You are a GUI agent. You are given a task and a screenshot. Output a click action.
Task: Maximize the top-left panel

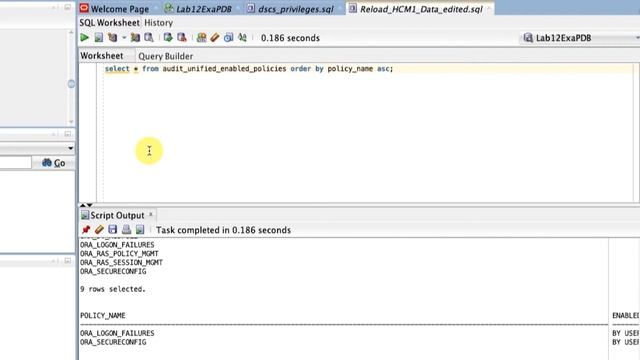point(68,7)
